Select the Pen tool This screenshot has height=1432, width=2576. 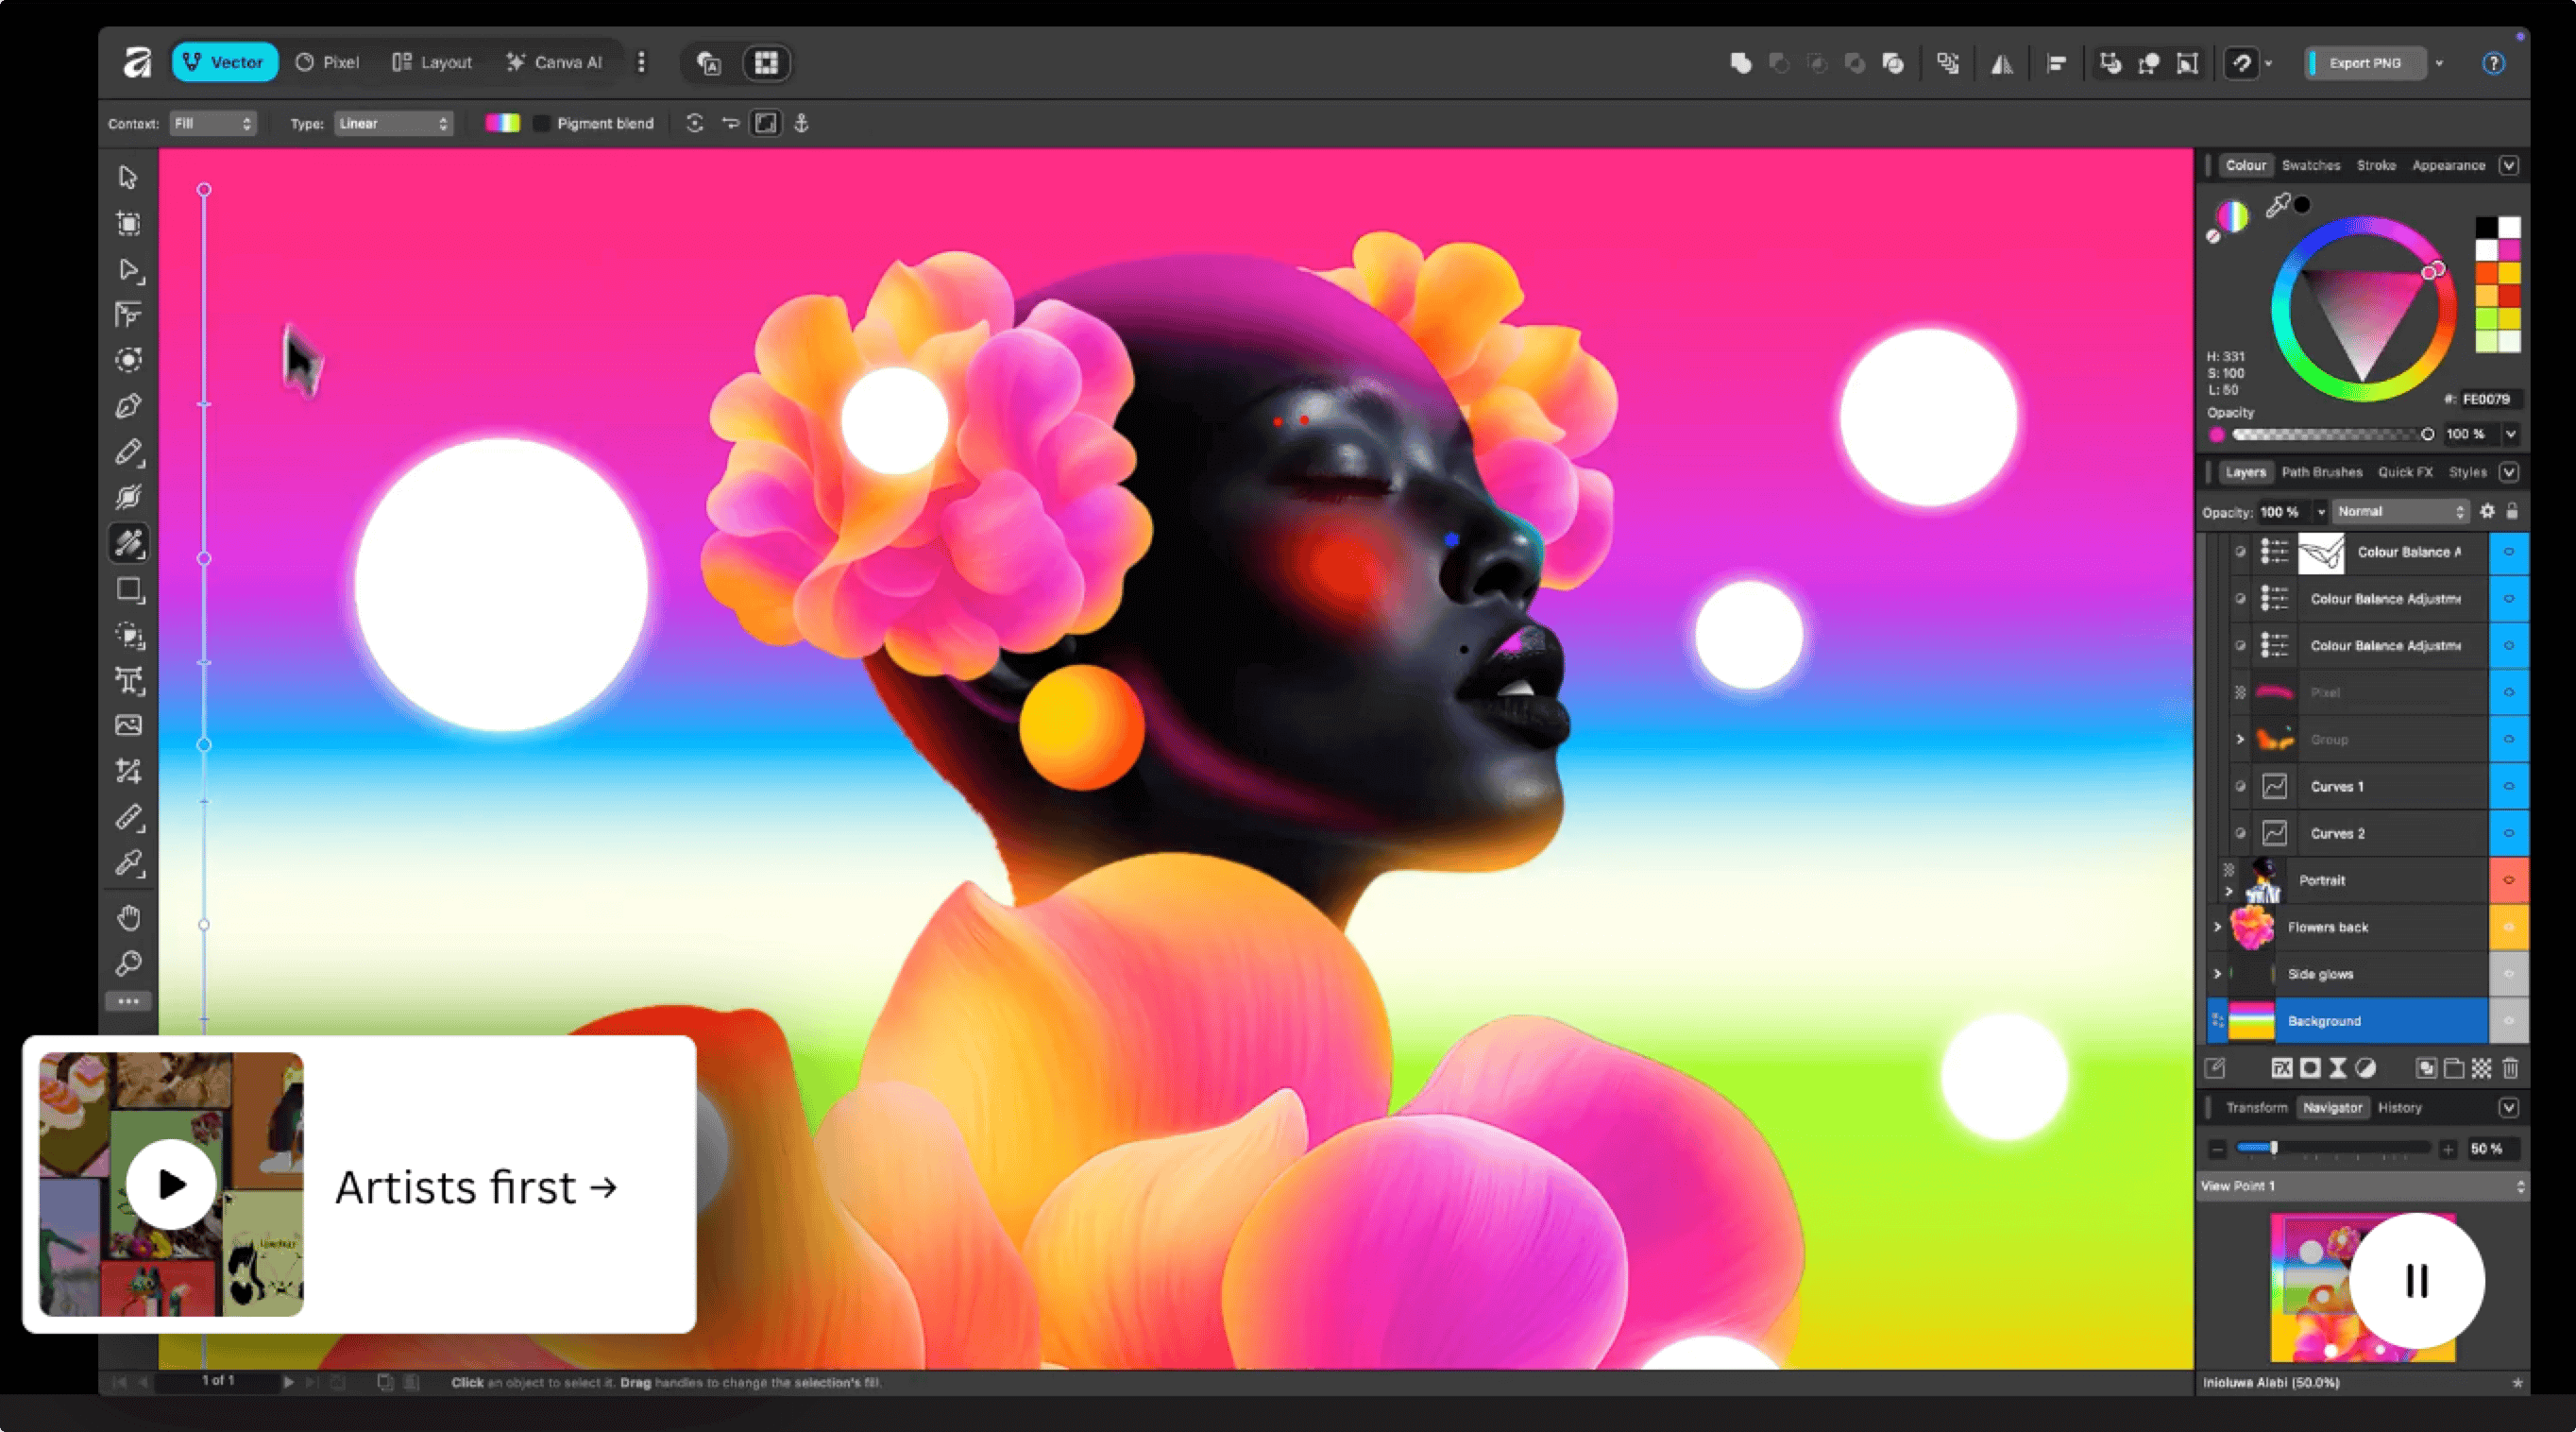(x=128, y=406)
